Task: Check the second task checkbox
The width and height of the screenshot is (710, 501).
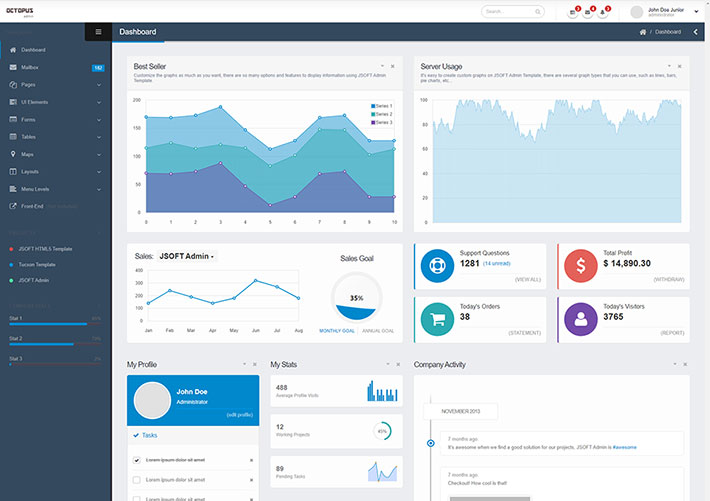Action: point(137,479)
